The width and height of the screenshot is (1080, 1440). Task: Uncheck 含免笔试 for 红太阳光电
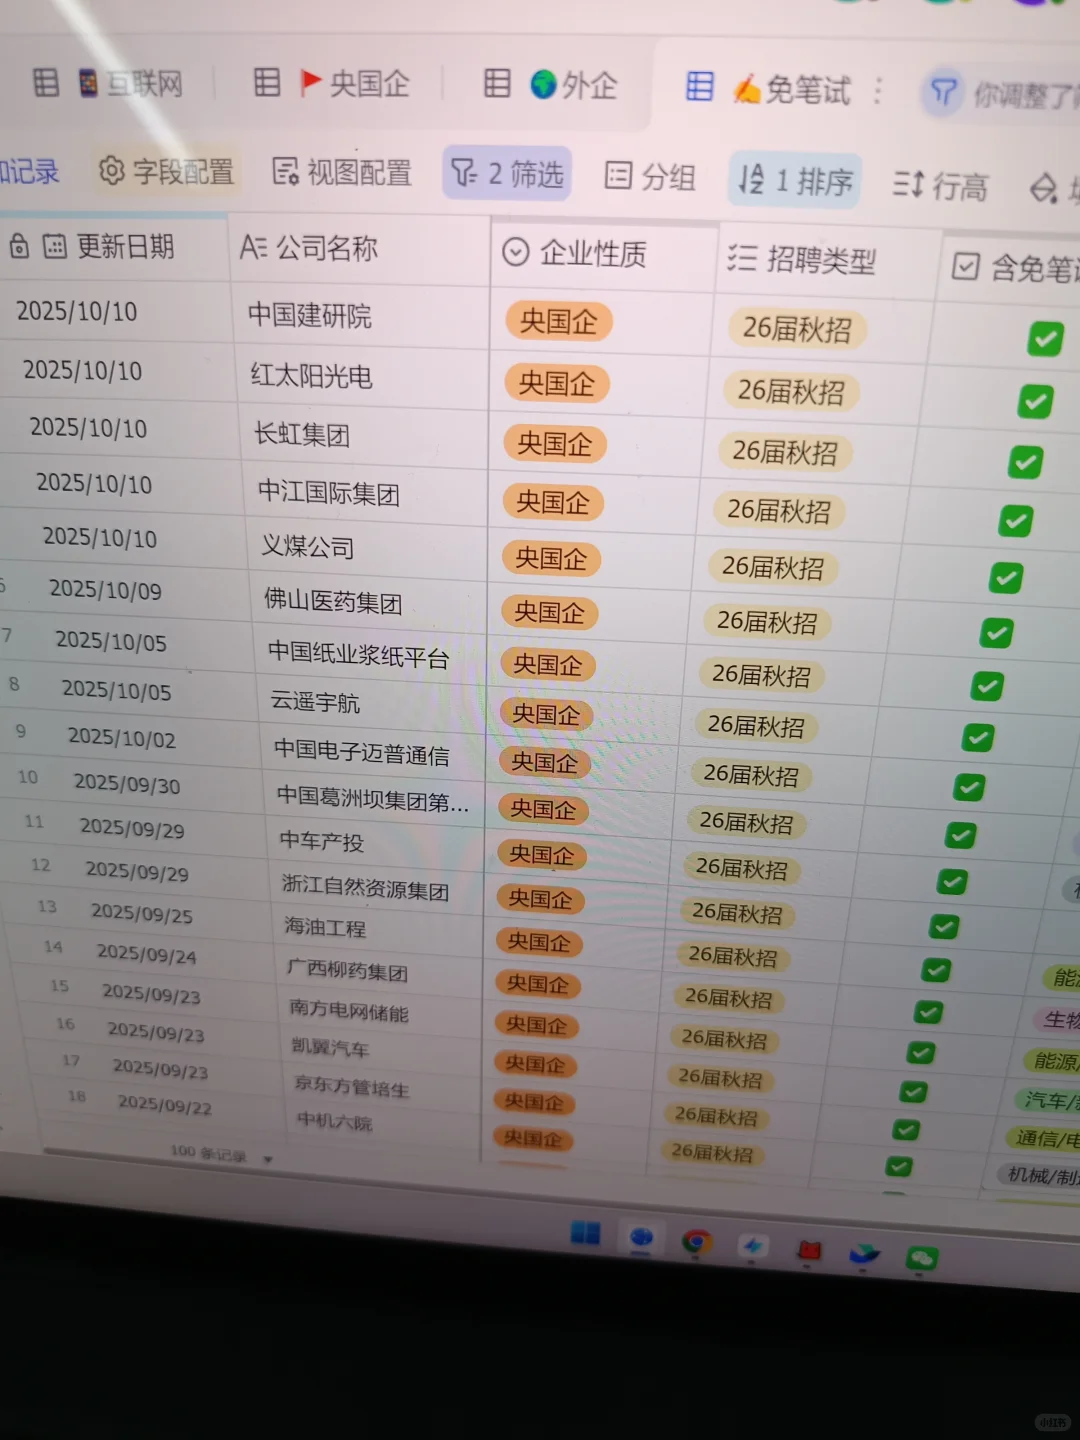(x=1035, y=401)
